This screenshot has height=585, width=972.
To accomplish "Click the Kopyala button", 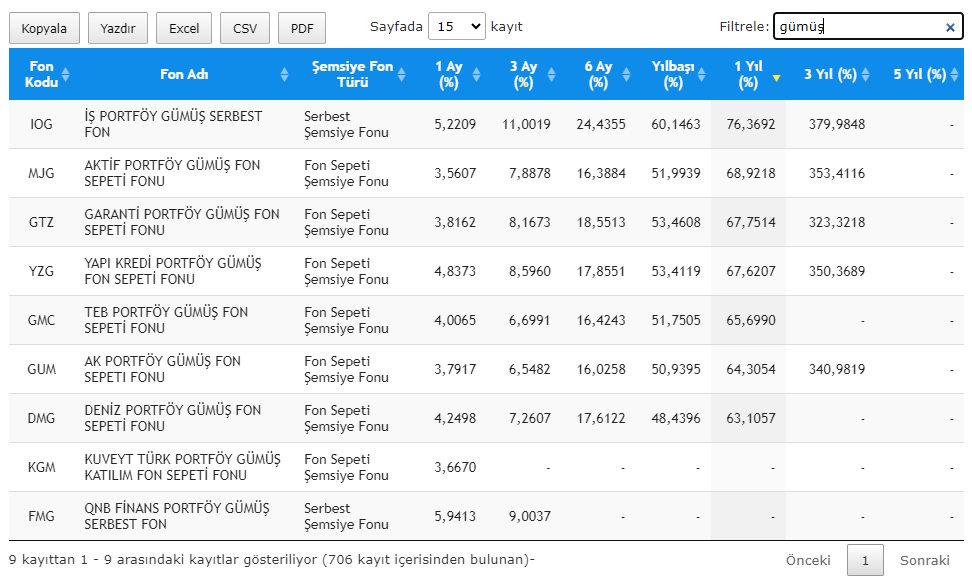I will click(x=44, y=28).
